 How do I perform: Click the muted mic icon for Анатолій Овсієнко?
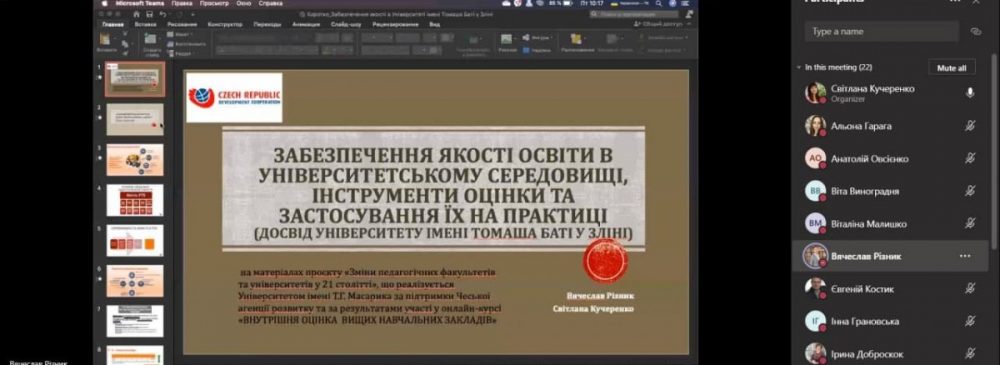(x=970, y=158)
